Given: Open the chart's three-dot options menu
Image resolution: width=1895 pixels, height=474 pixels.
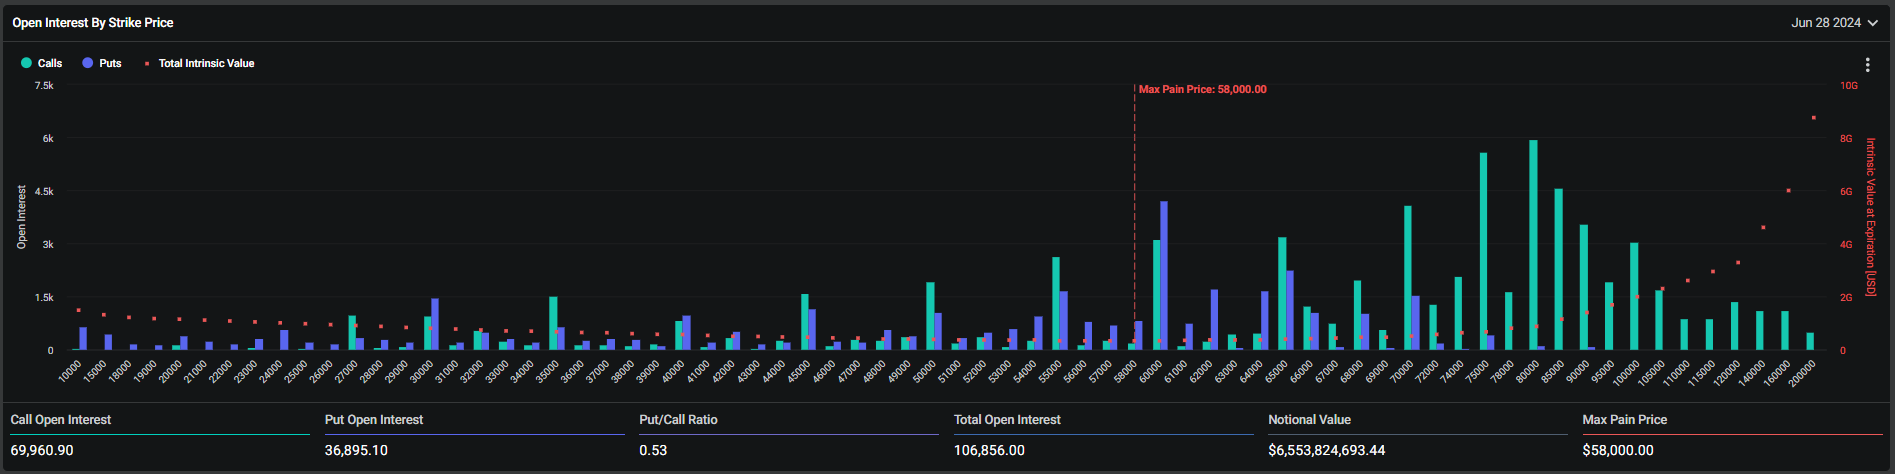Looking at the screenshot, I should (x=1867, y=64).
